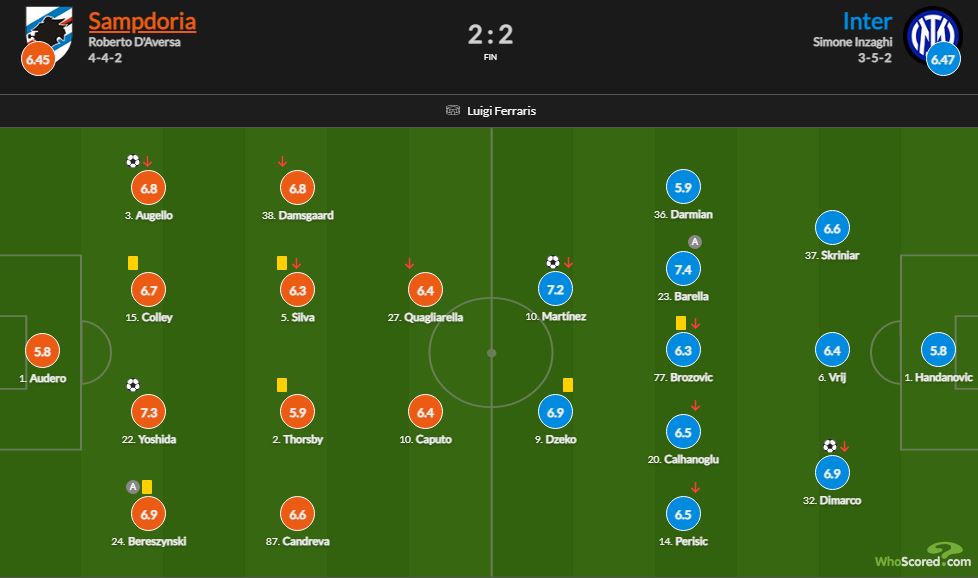Open the Inter team name link
978x578 pixels.
(x=867, y=21)
